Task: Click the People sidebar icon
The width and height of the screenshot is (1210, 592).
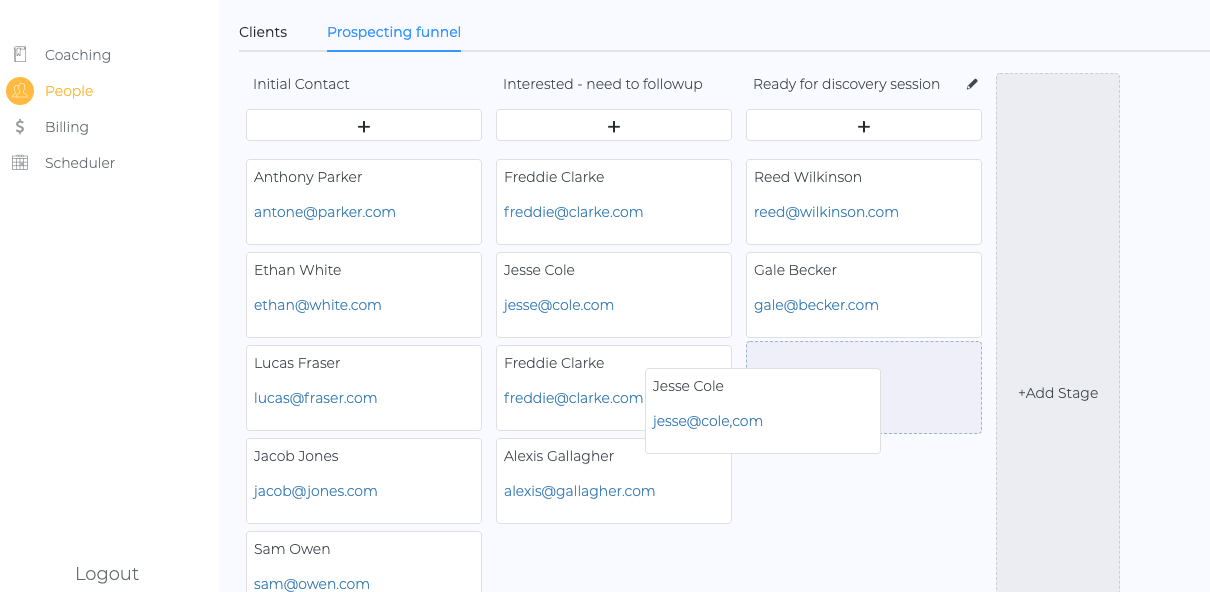Action: pos(20,91)
